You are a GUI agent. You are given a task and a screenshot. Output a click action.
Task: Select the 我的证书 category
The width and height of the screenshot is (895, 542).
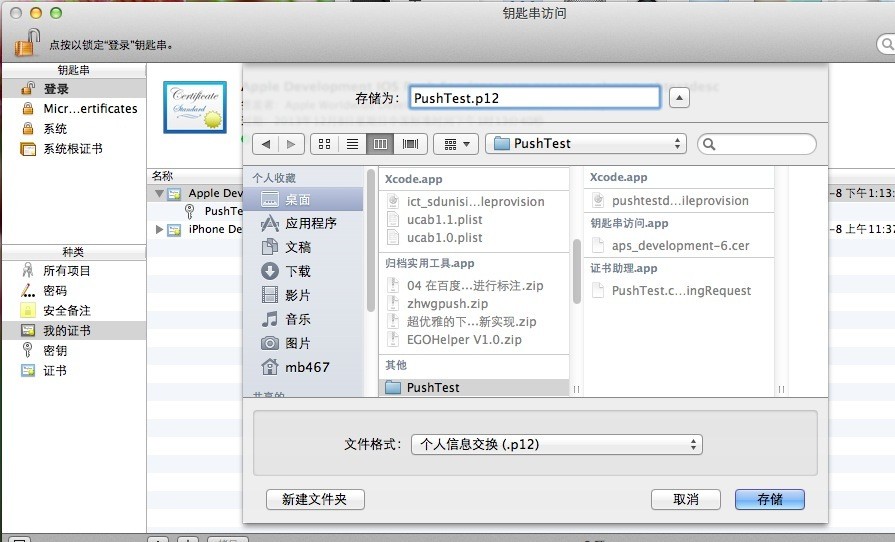[x=74, y=330]
